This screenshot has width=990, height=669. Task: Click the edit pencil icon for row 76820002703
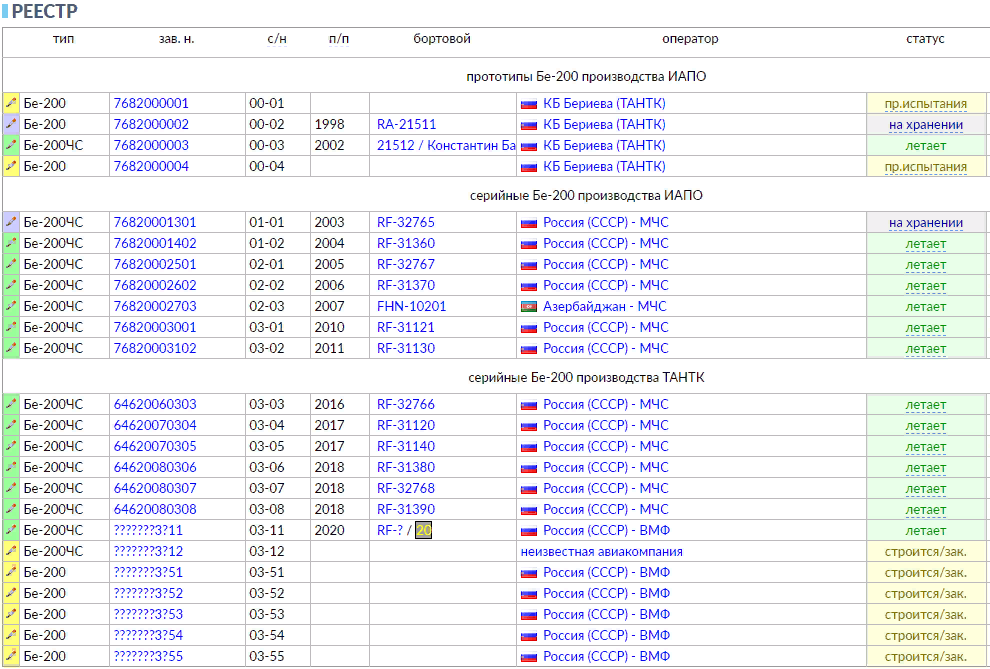pyautogui.click(x=11, y=305)
